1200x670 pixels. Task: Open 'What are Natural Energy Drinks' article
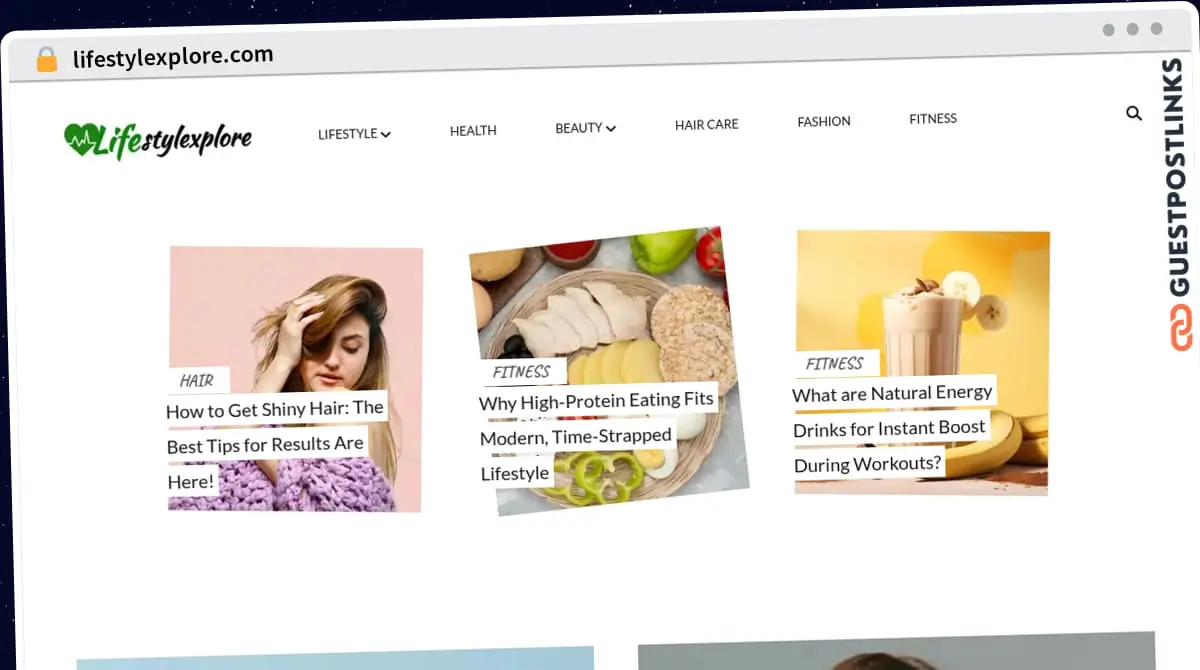[892, 428]
